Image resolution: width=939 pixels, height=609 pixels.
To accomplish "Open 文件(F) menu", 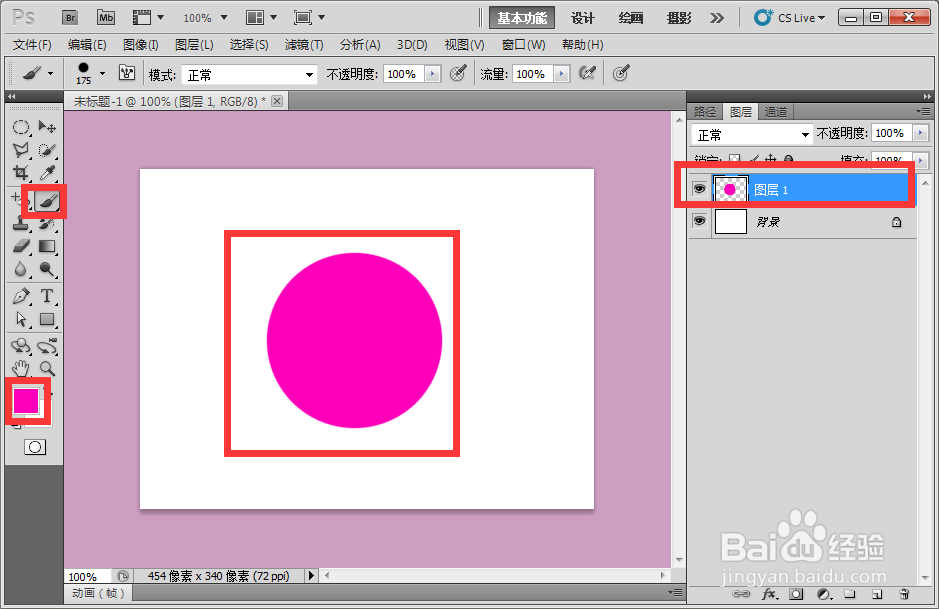I will (x=32, y=45).
